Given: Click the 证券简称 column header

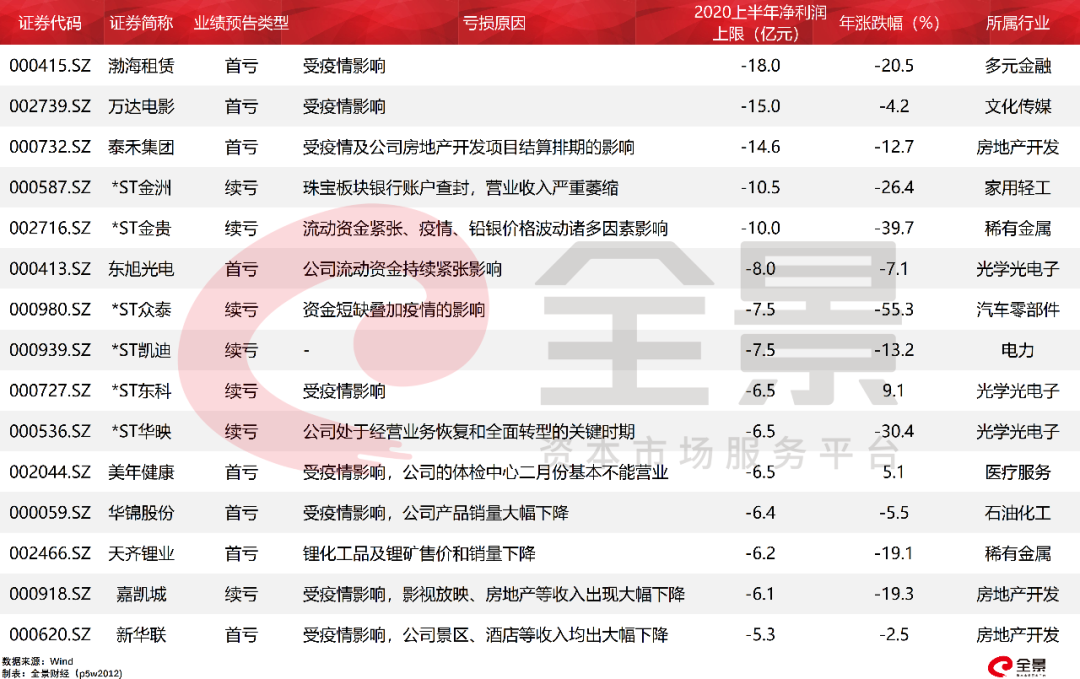Looking at the screenshot, I should tap(141, 23).
